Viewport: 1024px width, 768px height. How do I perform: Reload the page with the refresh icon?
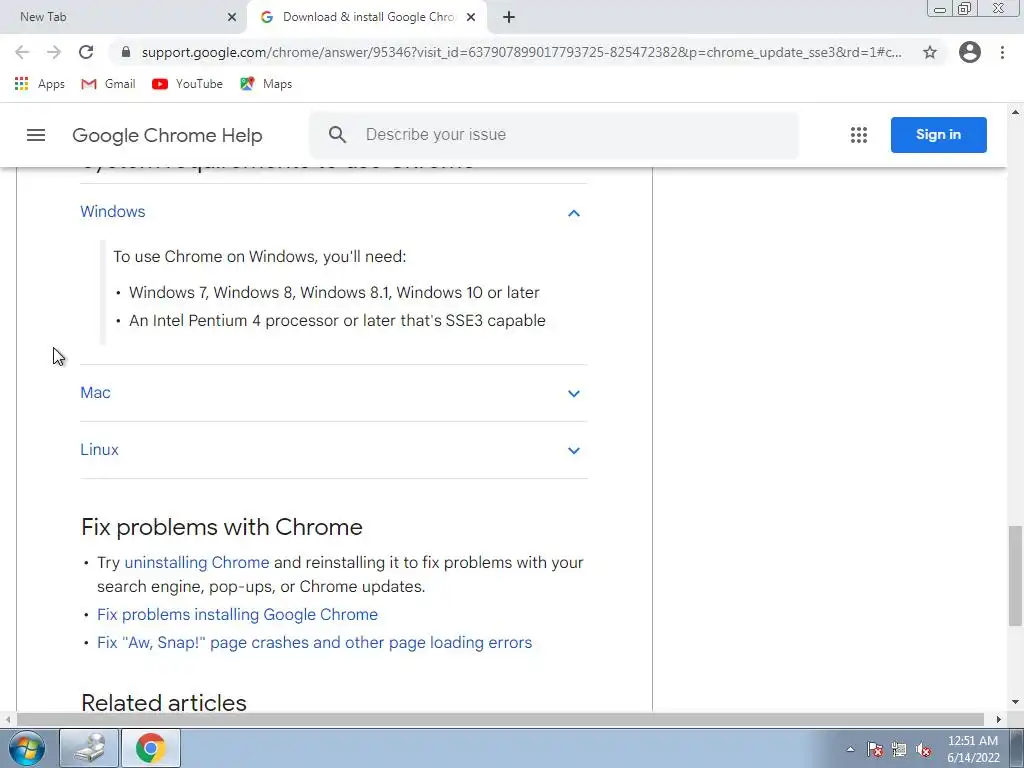(86, 52)
